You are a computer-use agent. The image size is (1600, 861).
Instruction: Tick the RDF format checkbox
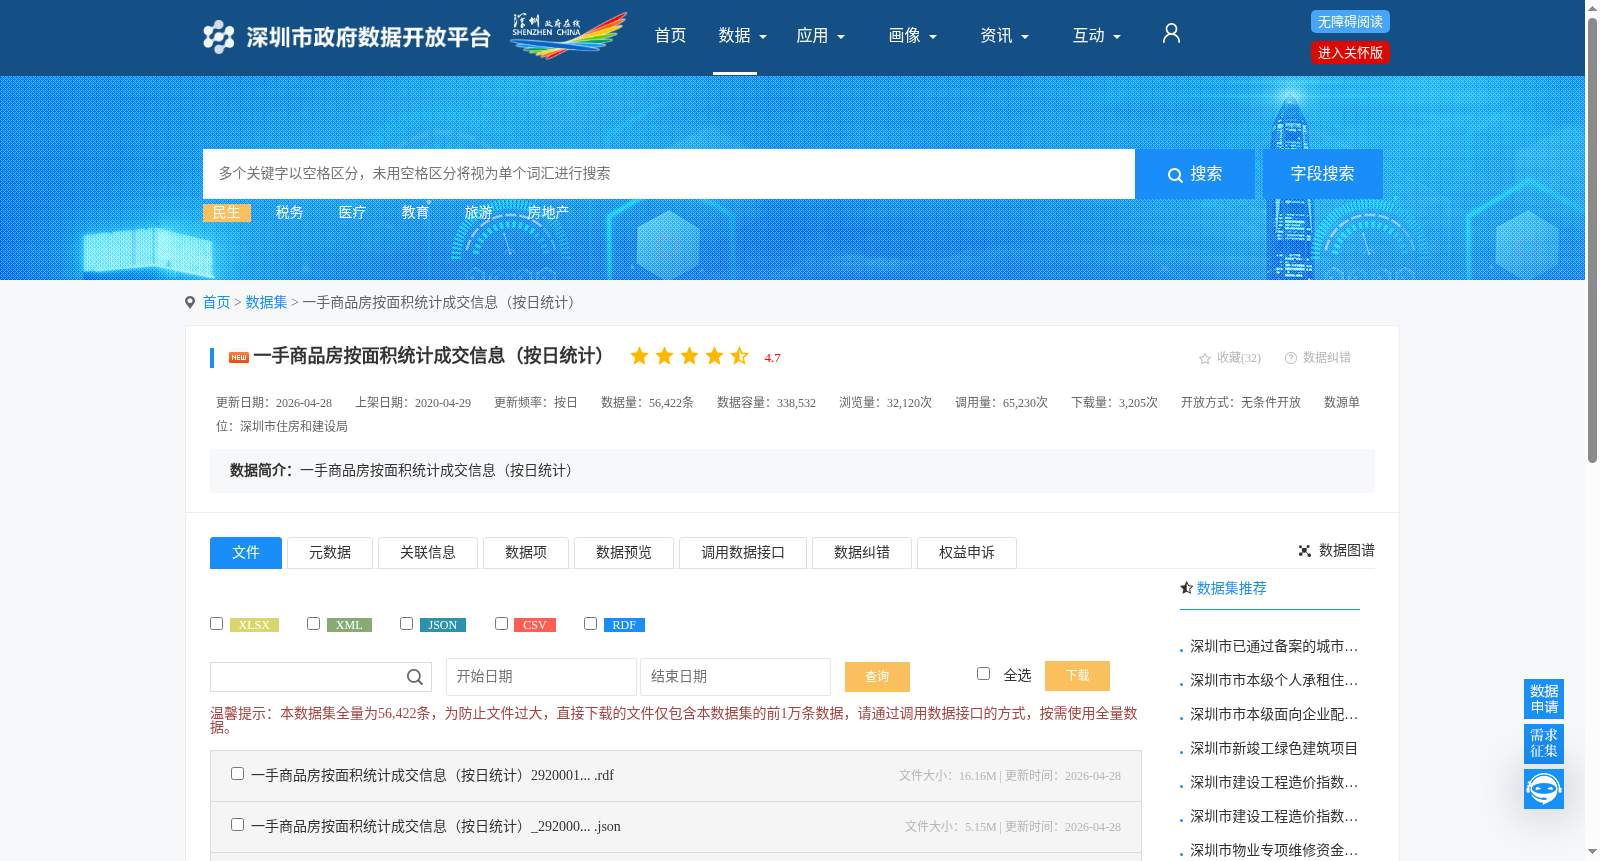pyautogui.click(x=590, y=623)
